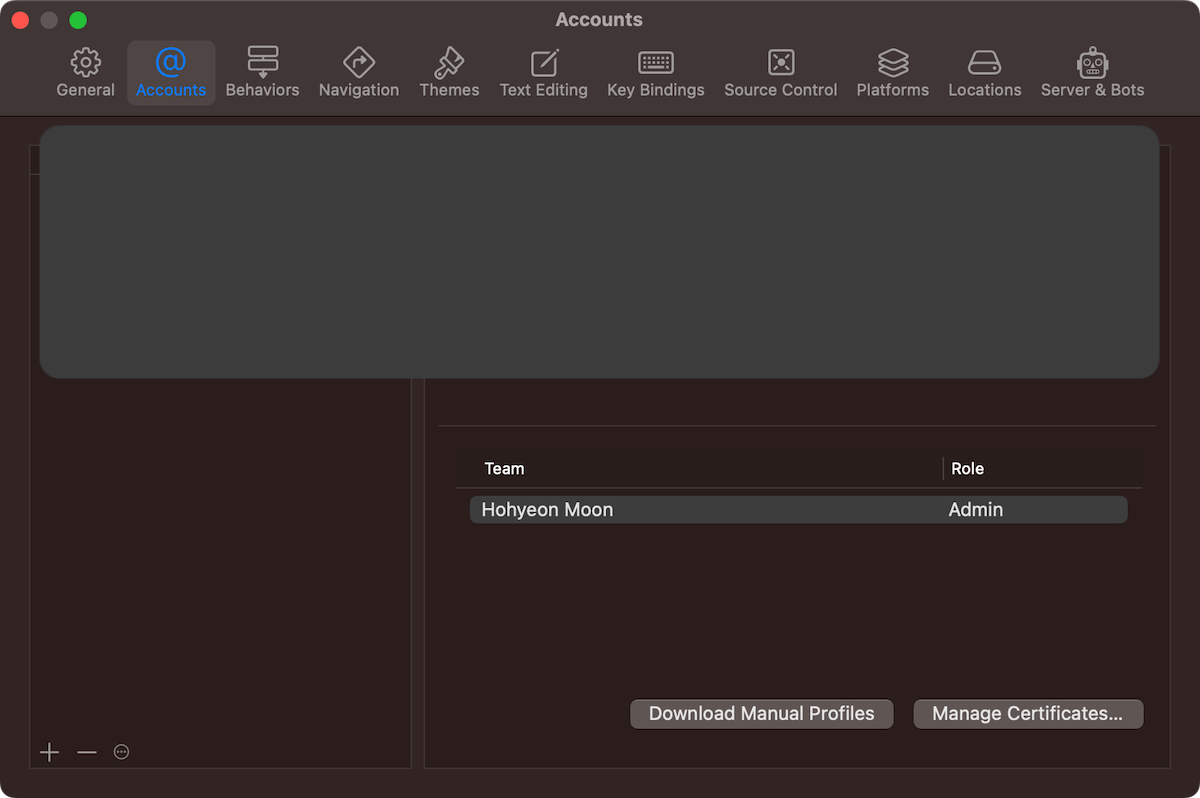1200x798 pixels.
Task: Open the account actions ellipsis menu
Action: (122, 752)
